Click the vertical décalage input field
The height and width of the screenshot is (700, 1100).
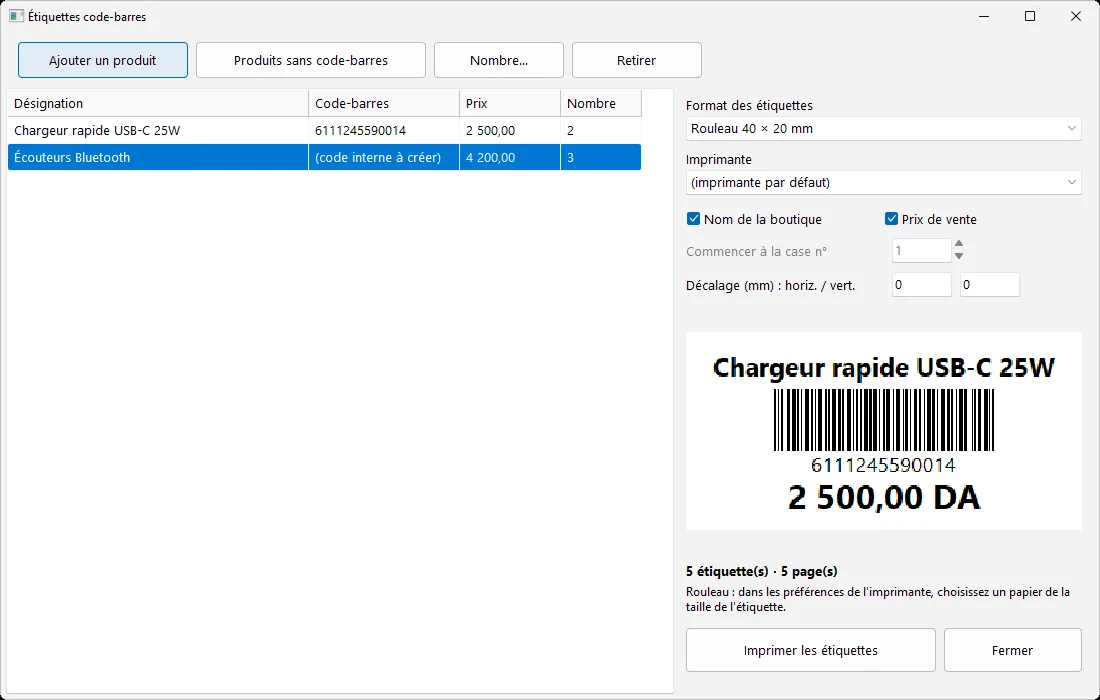[x=989, y=285]
